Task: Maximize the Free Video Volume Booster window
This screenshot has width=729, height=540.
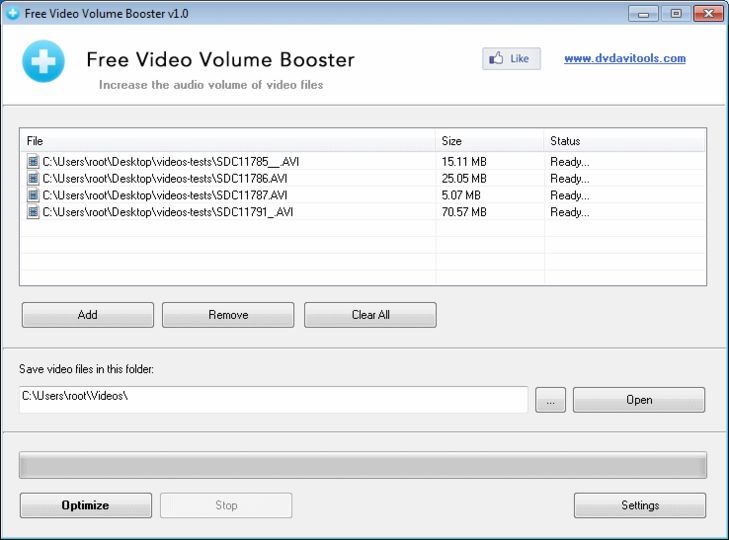Action: pos(676,13)
